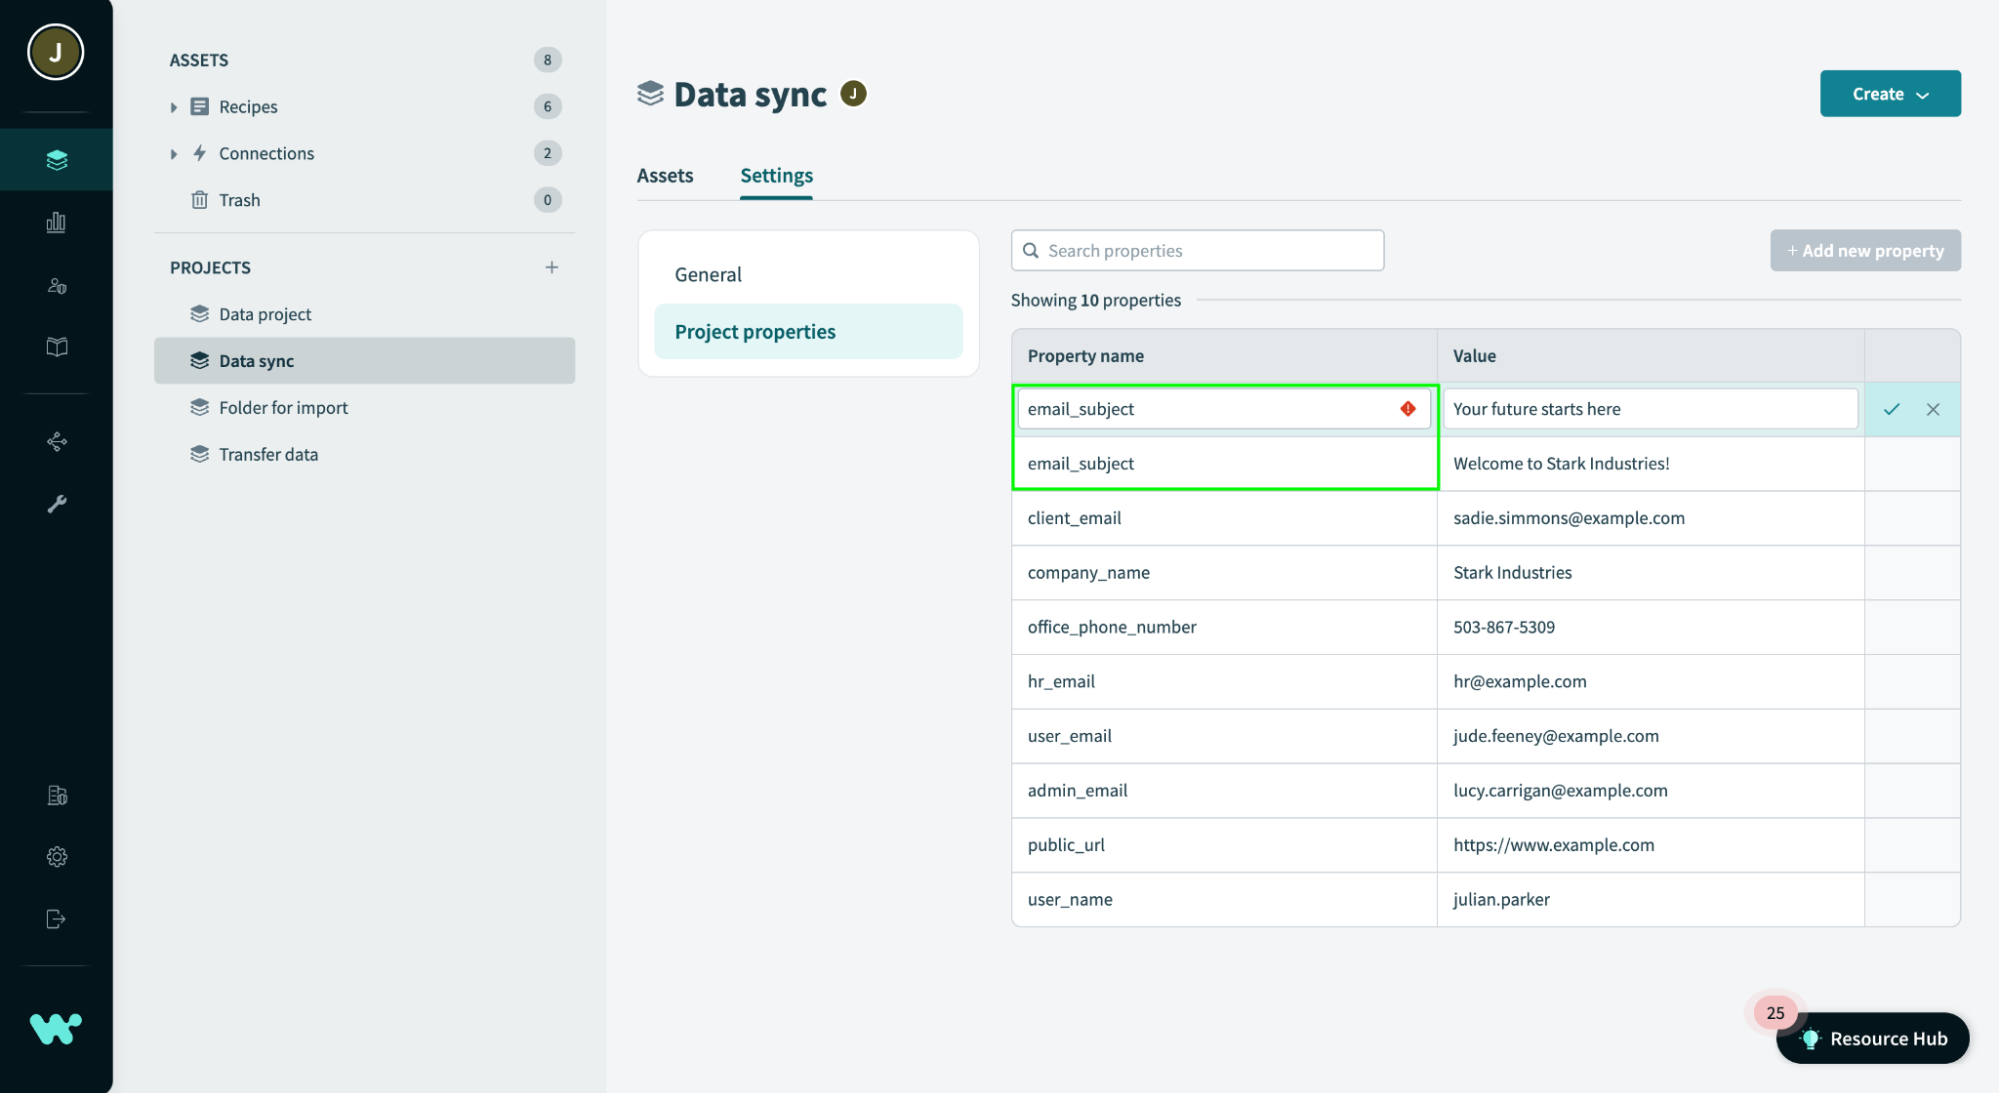Click the red error indicator on email_subject
The height and width of the screenshot is (1094, 1999).
1408,408
